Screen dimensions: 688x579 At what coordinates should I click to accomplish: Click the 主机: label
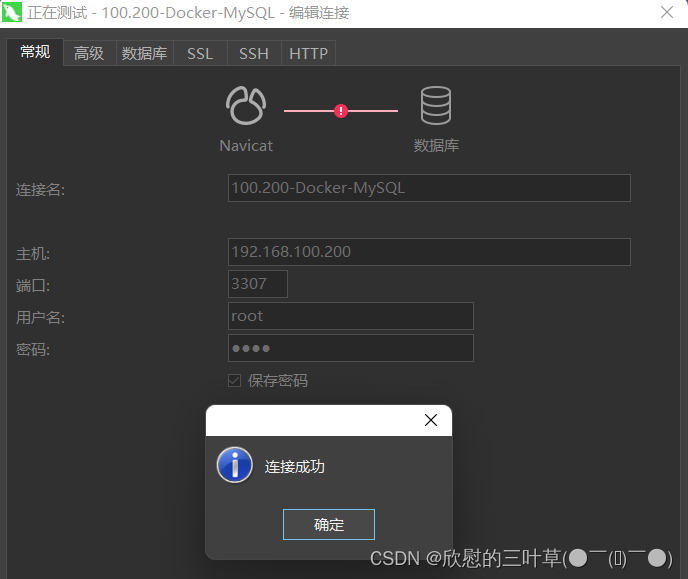coord(33,254)
